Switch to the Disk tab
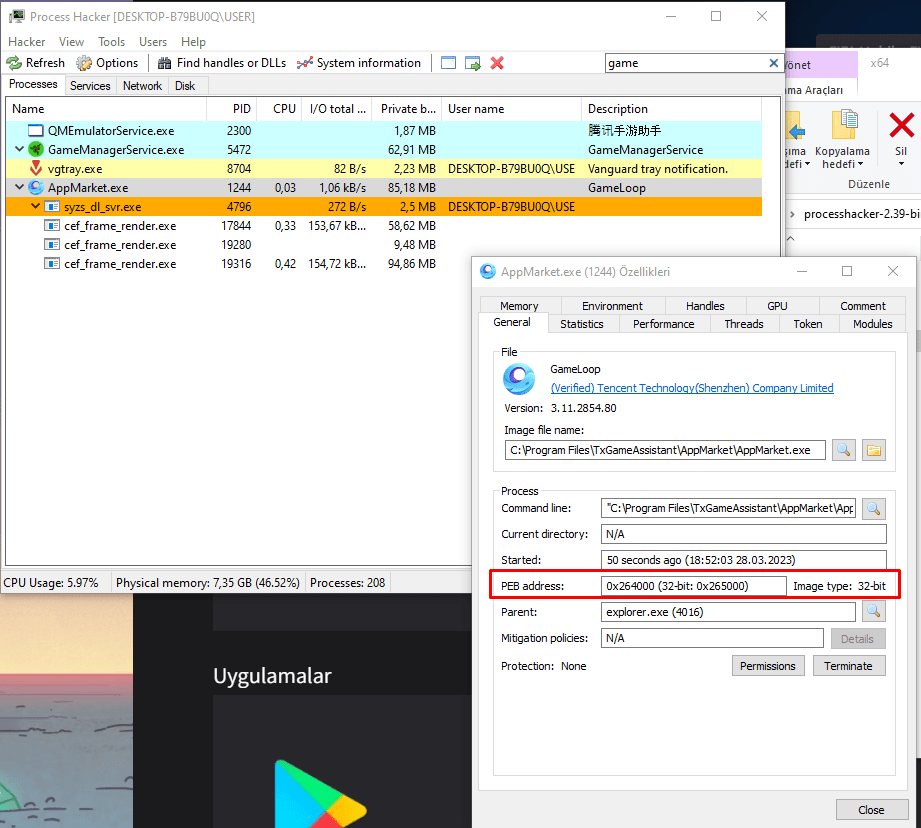Image resolution: width=921 pixels, height=828 pixels. [185, 86]
